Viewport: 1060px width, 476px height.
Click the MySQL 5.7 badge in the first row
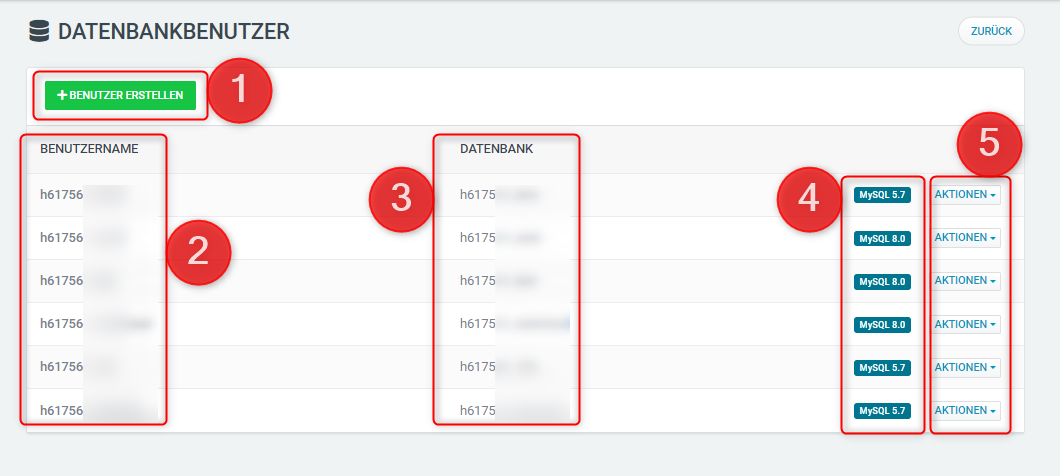[x=882, y=196]
